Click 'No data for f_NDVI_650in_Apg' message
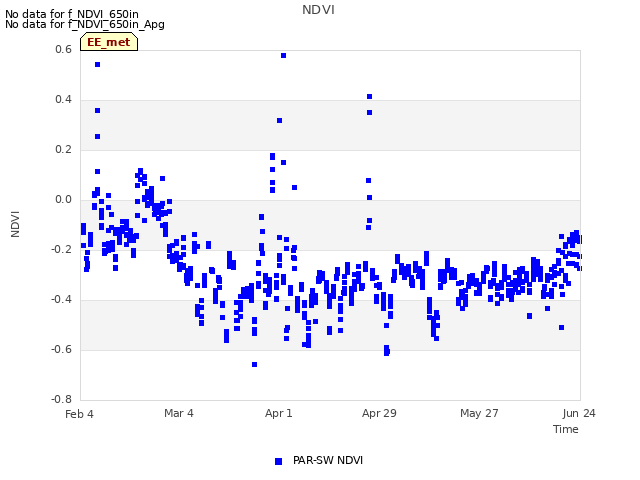 (85, 24)
